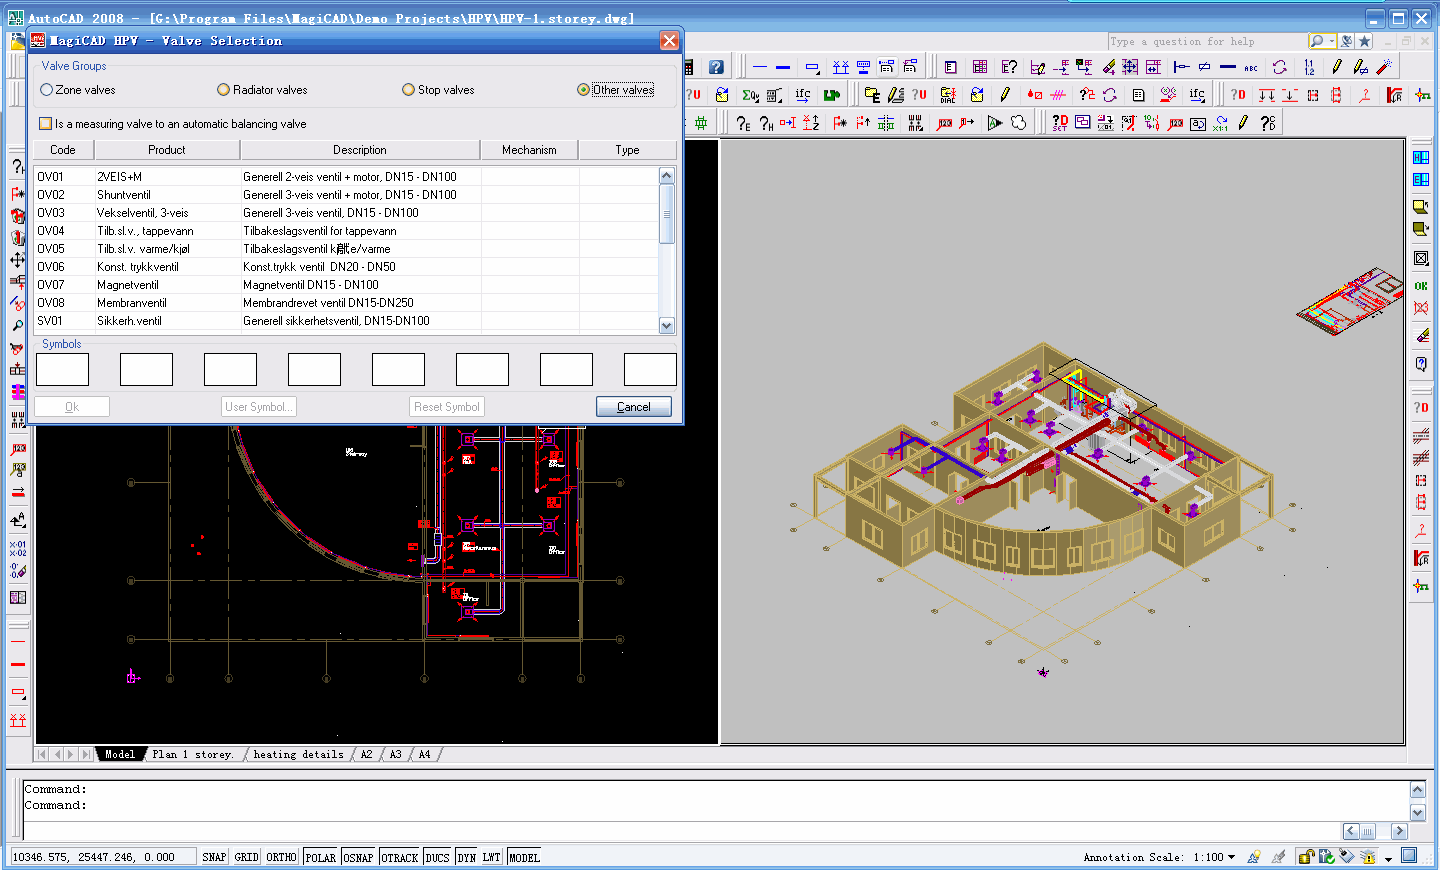Toggle OSNAP in status bar

pos(358,857)
